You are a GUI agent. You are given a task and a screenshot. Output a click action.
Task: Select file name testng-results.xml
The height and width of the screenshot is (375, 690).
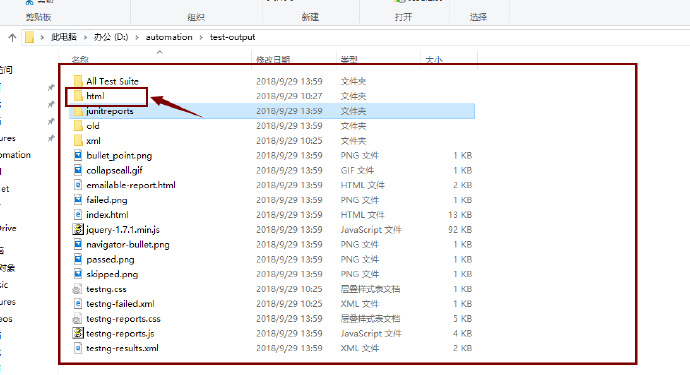[122, 348]
